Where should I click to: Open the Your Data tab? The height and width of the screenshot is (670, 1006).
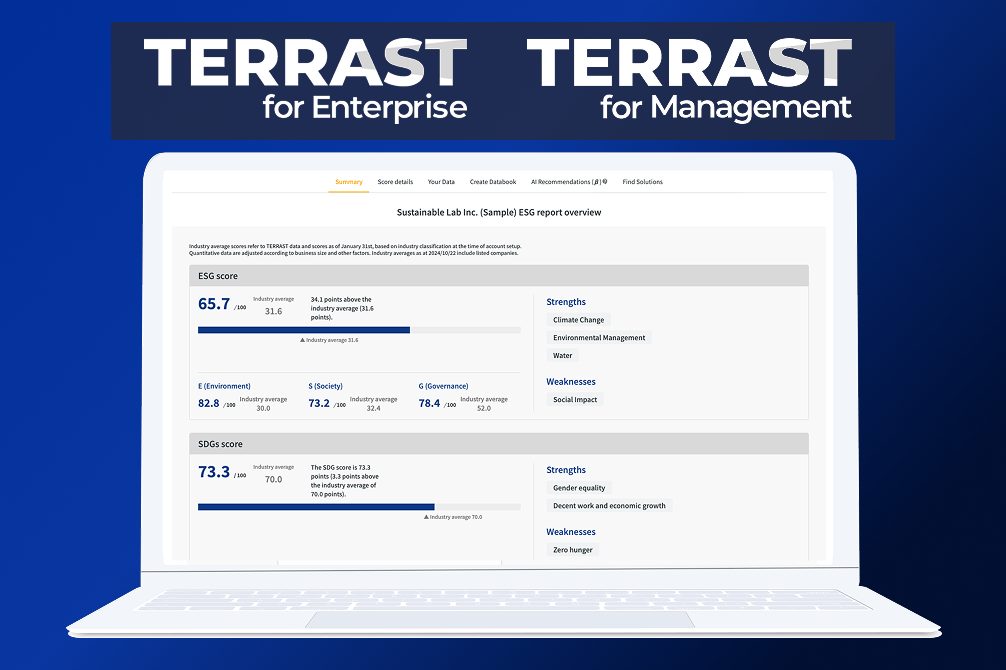coord(441,181)
